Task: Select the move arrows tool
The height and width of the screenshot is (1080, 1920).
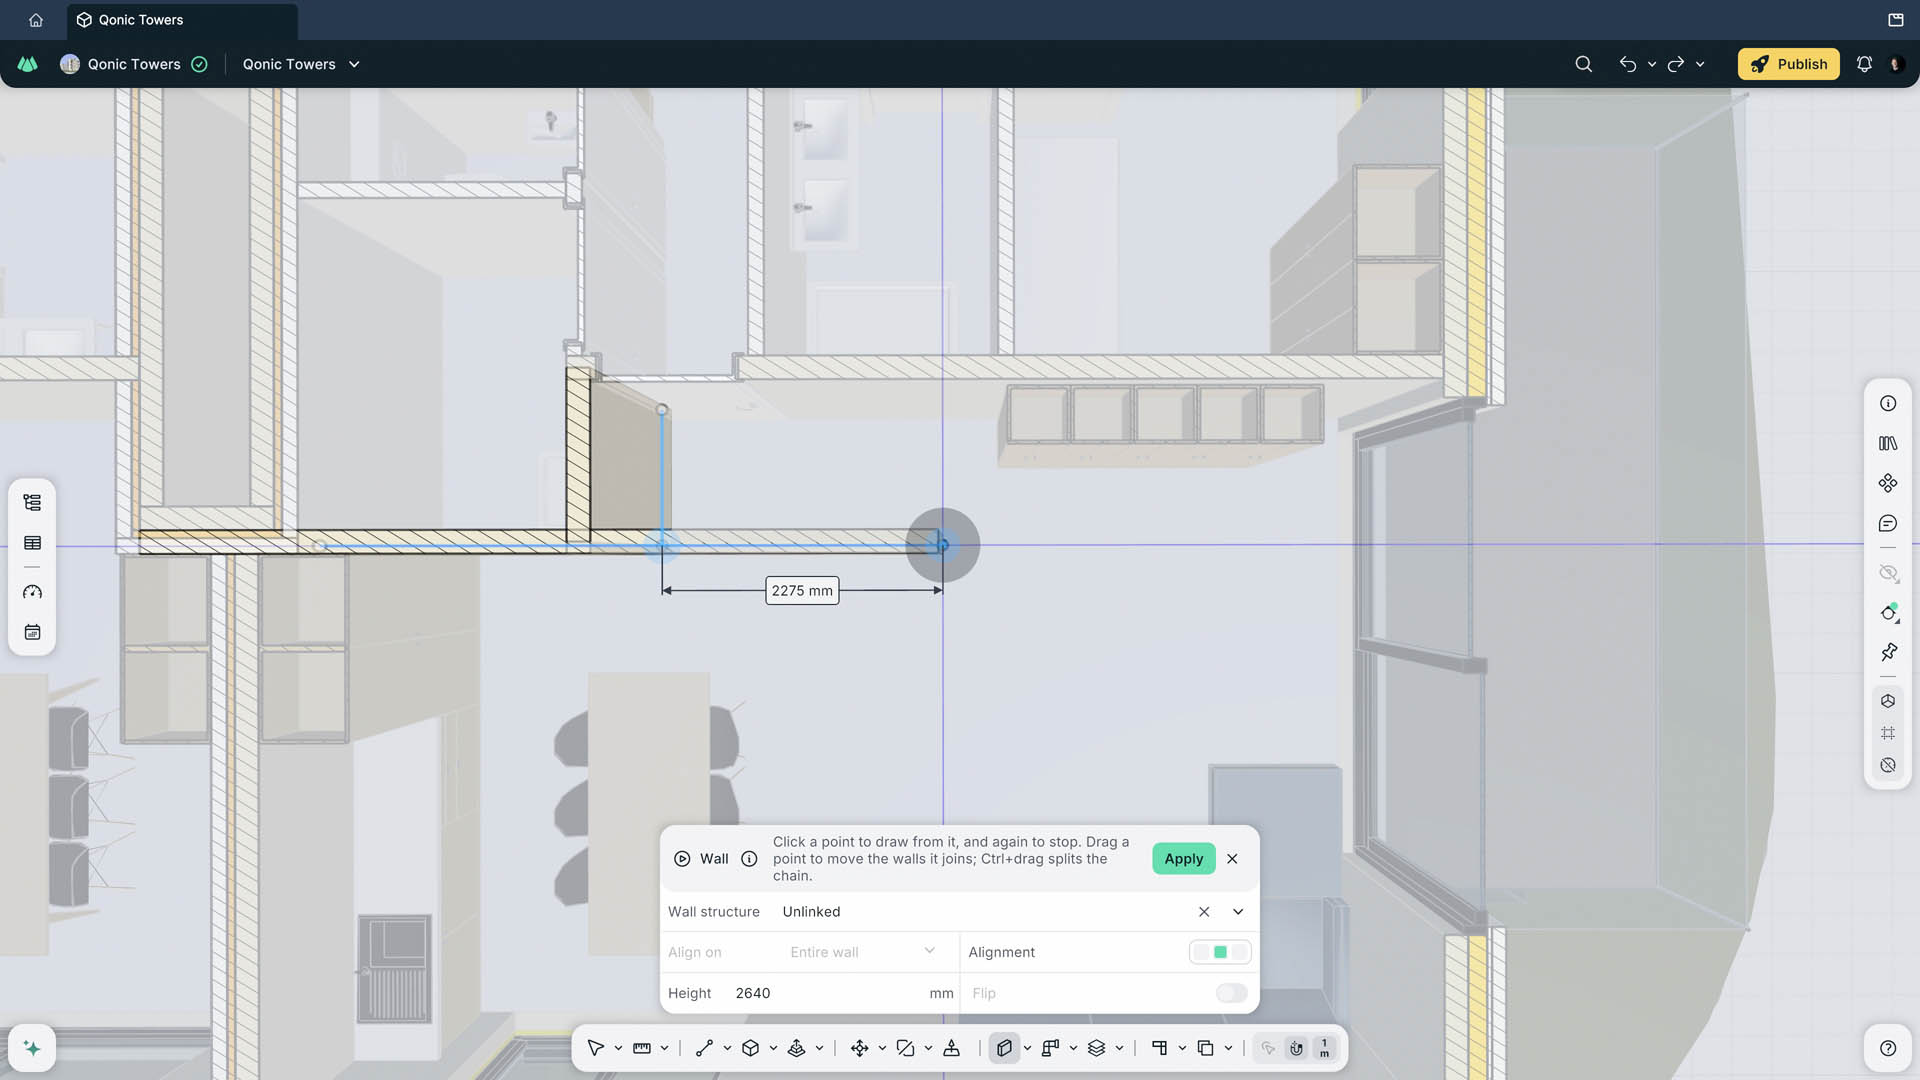Action: [859, 1048]
